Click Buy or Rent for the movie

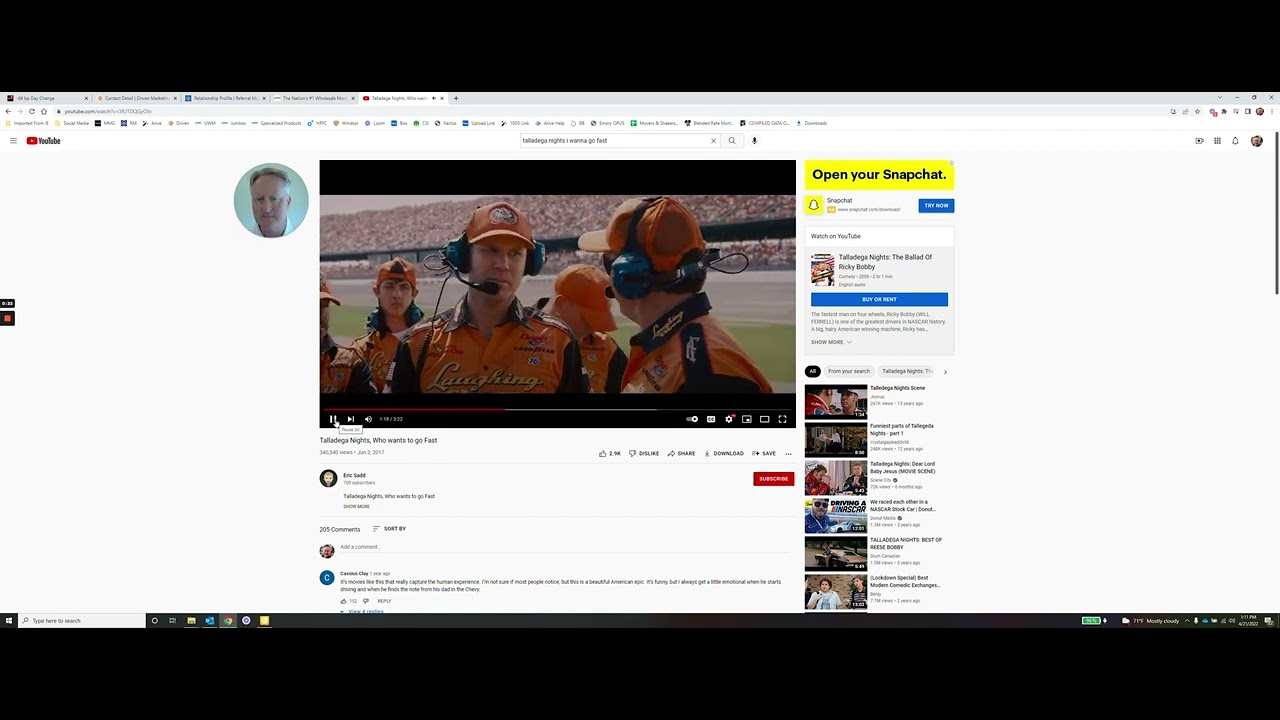coord(879,299)
